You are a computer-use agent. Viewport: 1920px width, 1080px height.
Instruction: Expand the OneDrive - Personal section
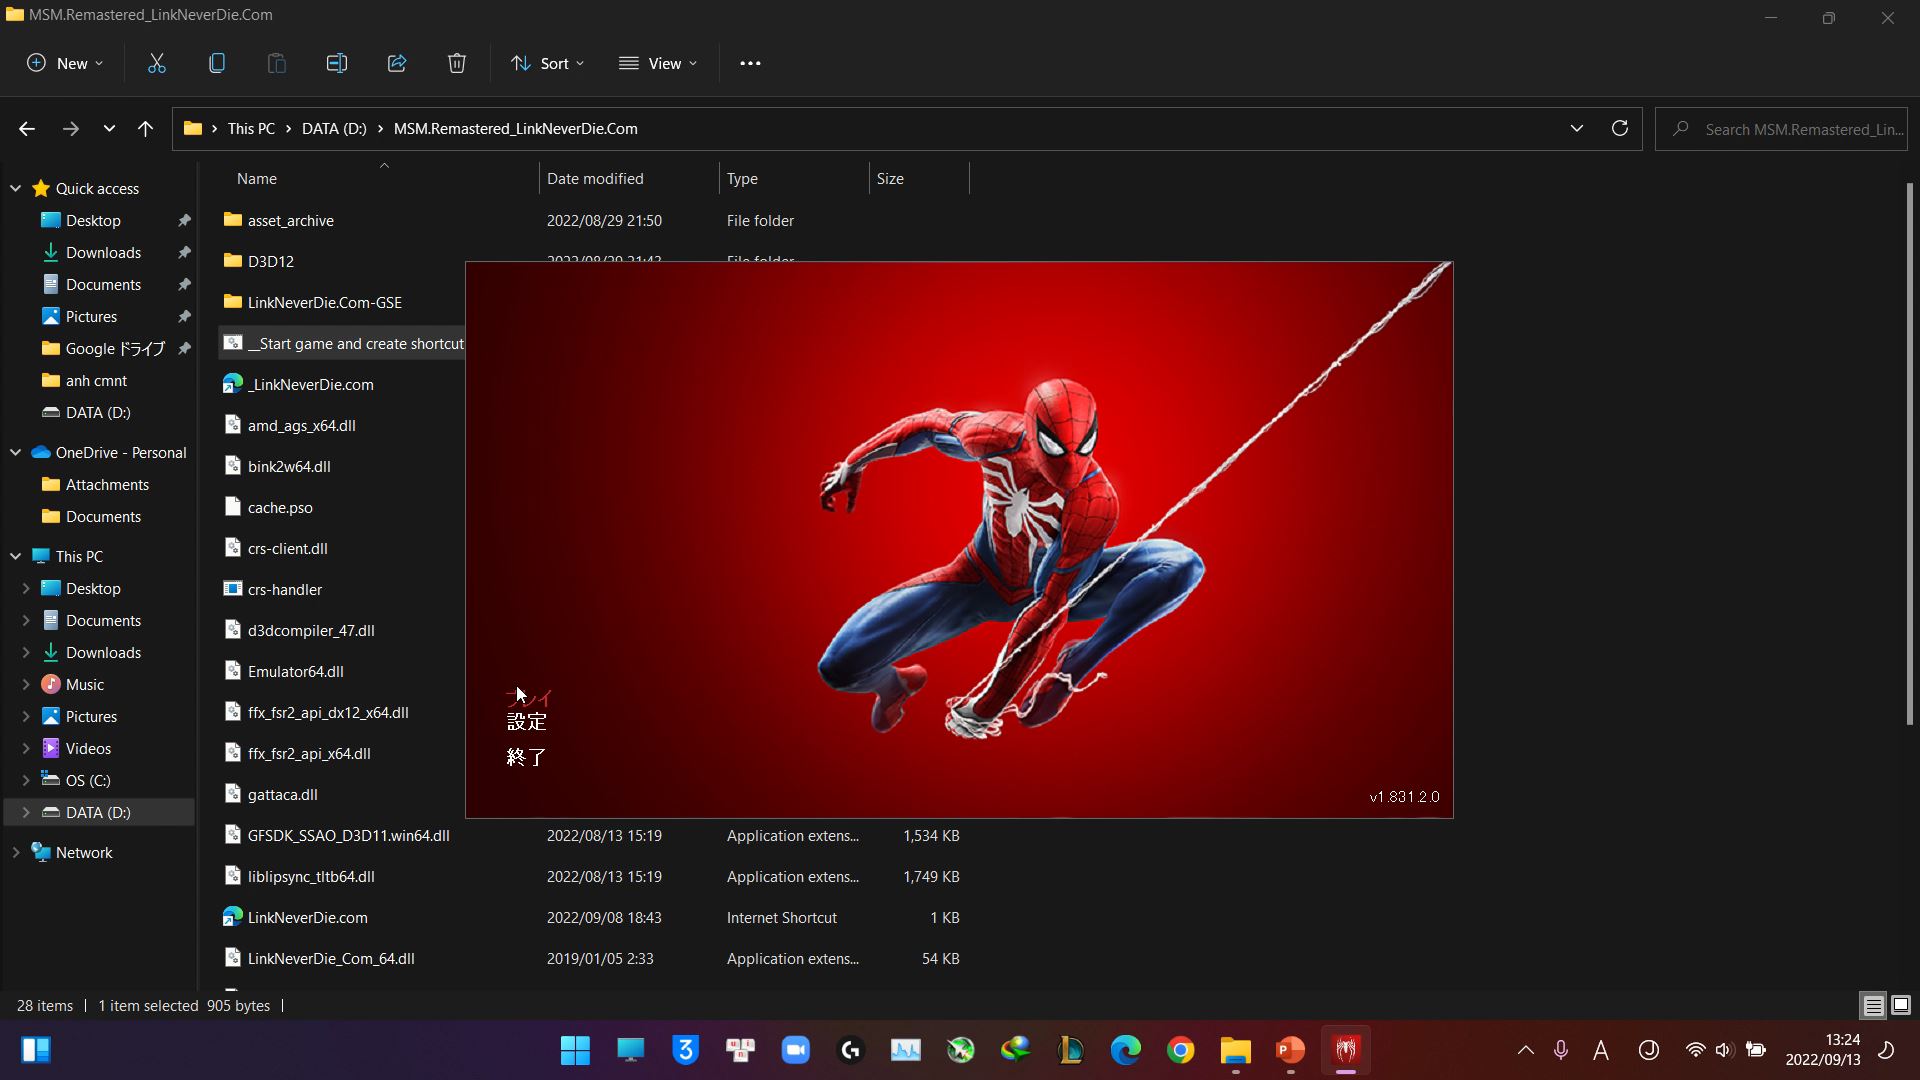(15, 452)
